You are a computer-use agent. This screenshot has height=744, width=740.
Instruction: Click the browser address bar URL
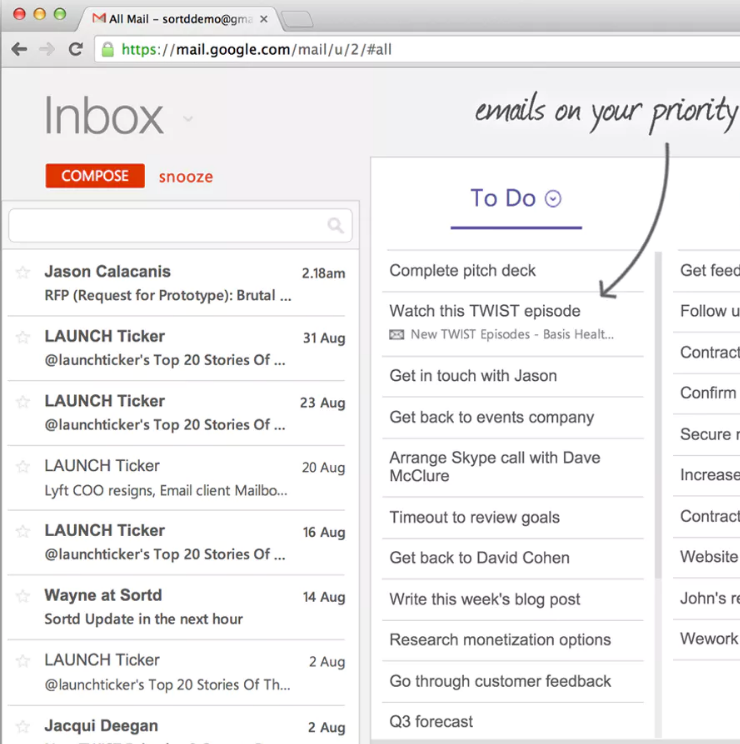(256, 49)
